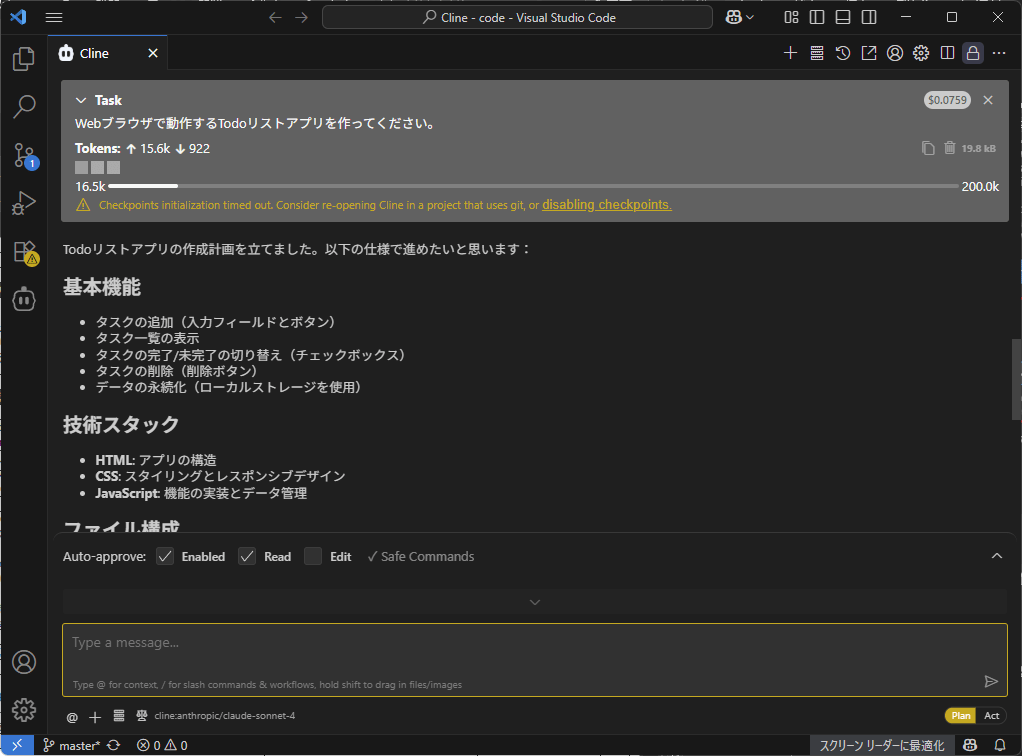Uncheck the Read auto-approve checkbox
Screen dimensions: 1022x756
(248, 556)
